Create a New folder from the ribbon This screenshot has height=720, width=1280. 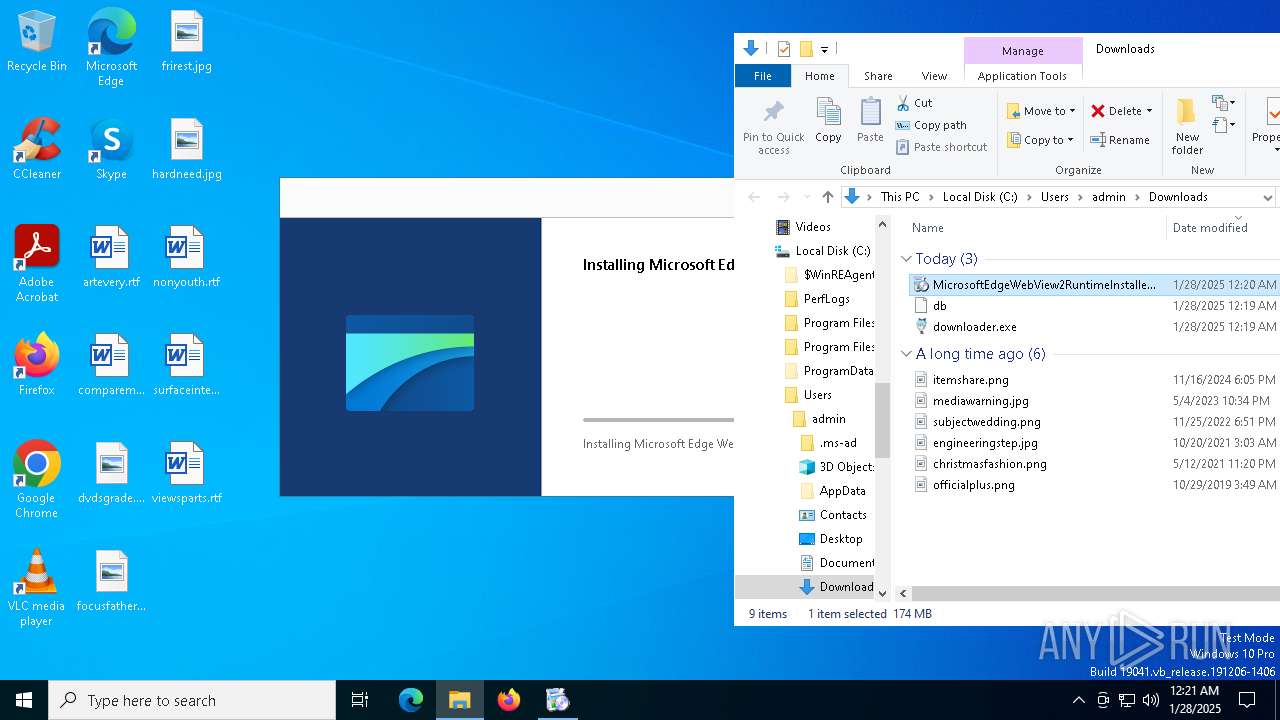pos(1187,127)
